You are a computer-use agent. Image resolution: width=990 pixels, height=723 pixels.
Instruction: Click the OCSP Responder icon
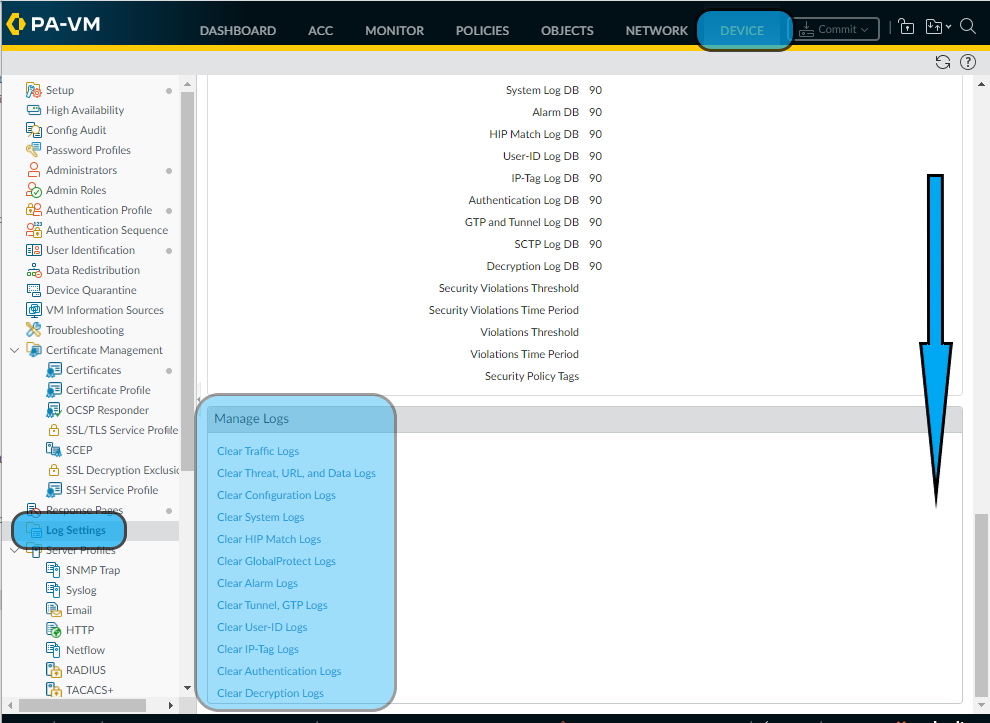point(54,410)
